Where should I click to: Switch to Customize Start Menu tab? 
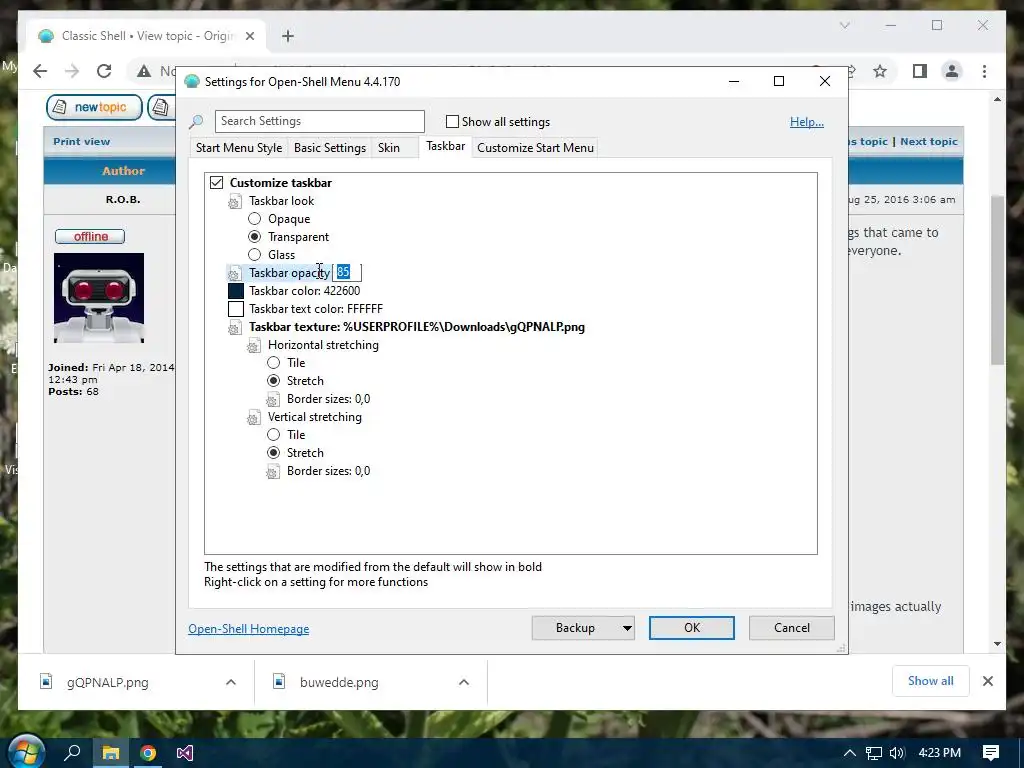click(536, 148)
